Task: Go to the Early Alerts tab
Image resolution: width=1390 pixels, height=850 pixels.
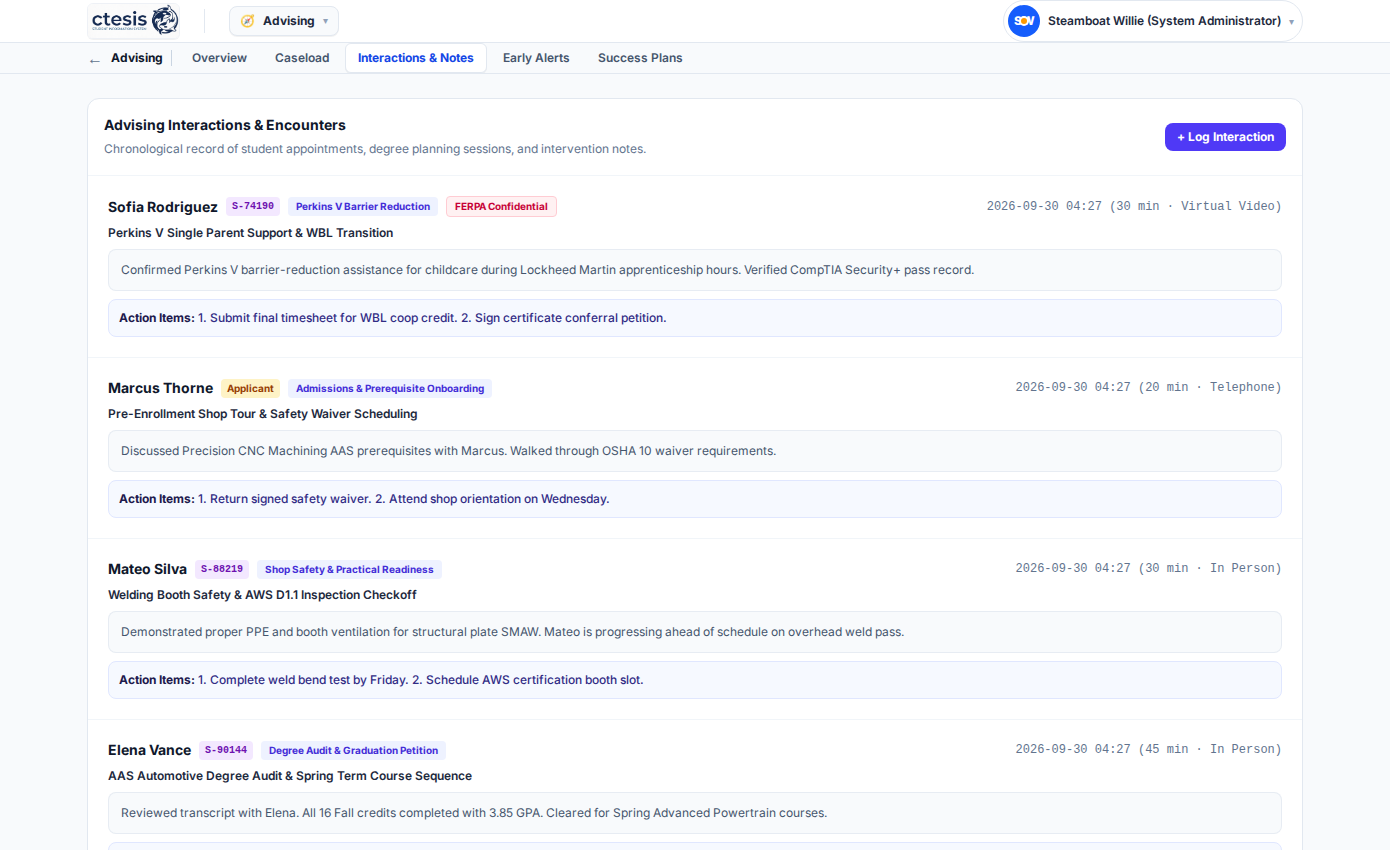Action: point(536,58)
